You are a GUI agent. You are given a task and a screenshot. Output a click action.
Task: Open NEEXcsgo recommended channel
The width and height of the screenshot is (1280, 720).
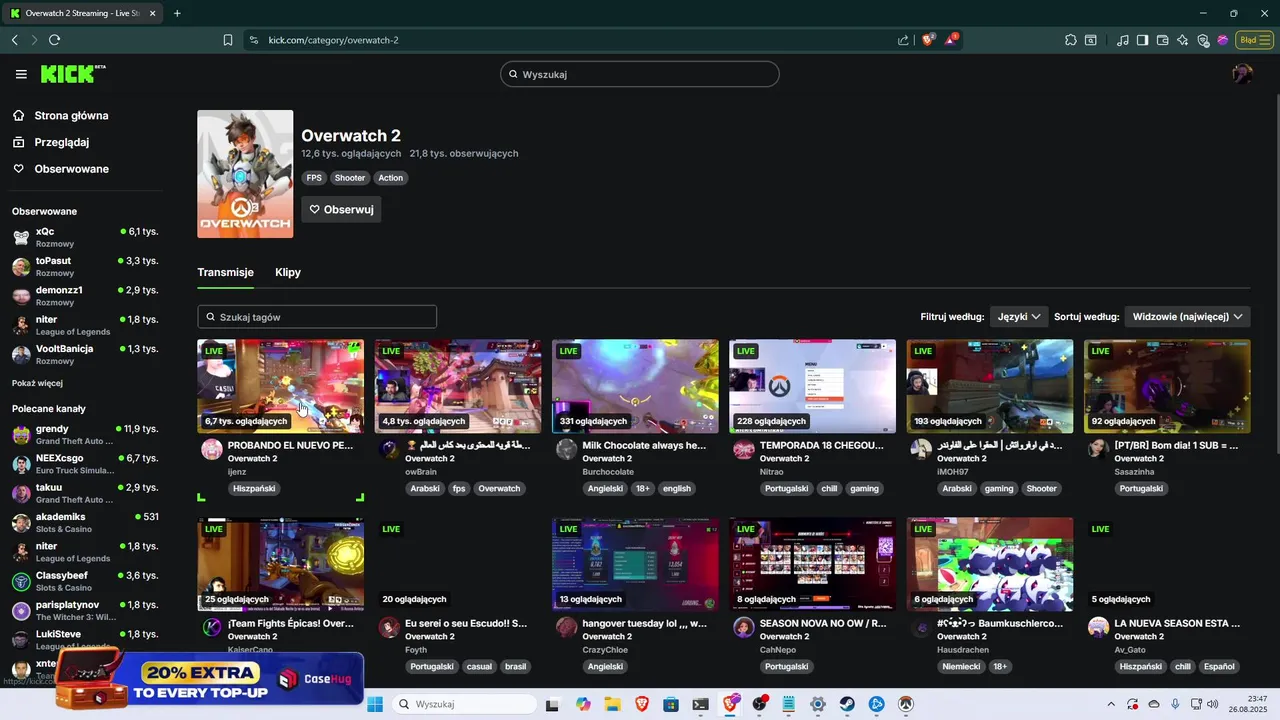coord(85,464)
